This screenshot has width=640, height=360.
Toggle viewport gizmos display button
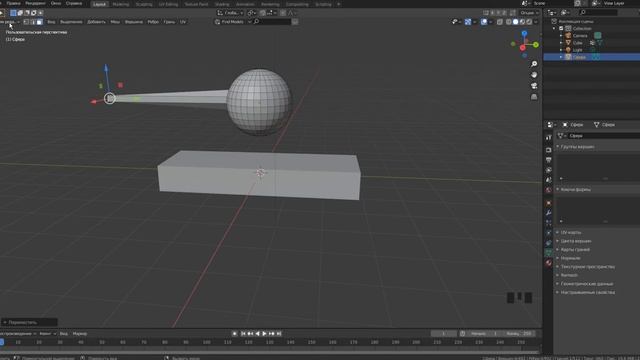point(468,22)
